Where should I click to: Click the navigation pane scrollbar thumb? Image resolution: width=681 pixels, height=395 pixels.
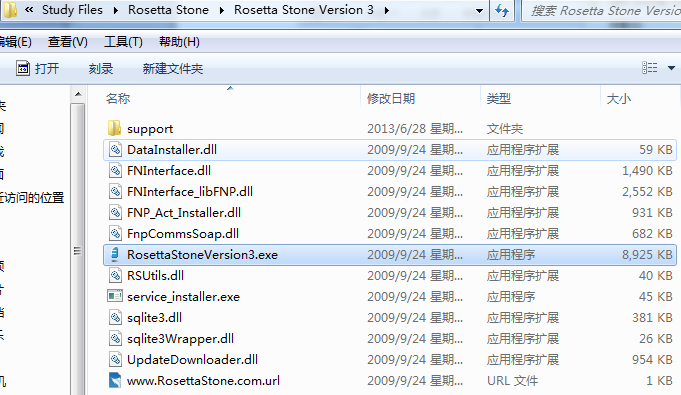point(78,250)
